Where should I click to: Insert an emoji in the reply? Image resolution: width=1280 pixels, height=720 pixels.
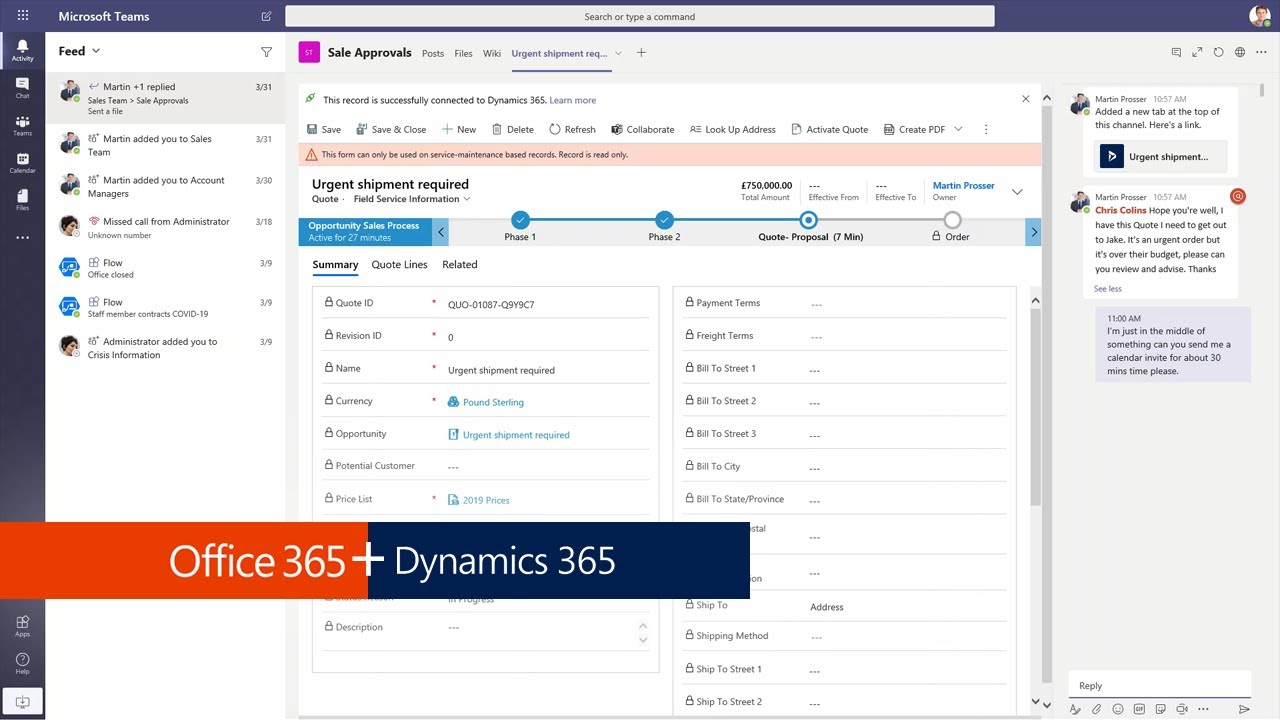[1118, 709]
